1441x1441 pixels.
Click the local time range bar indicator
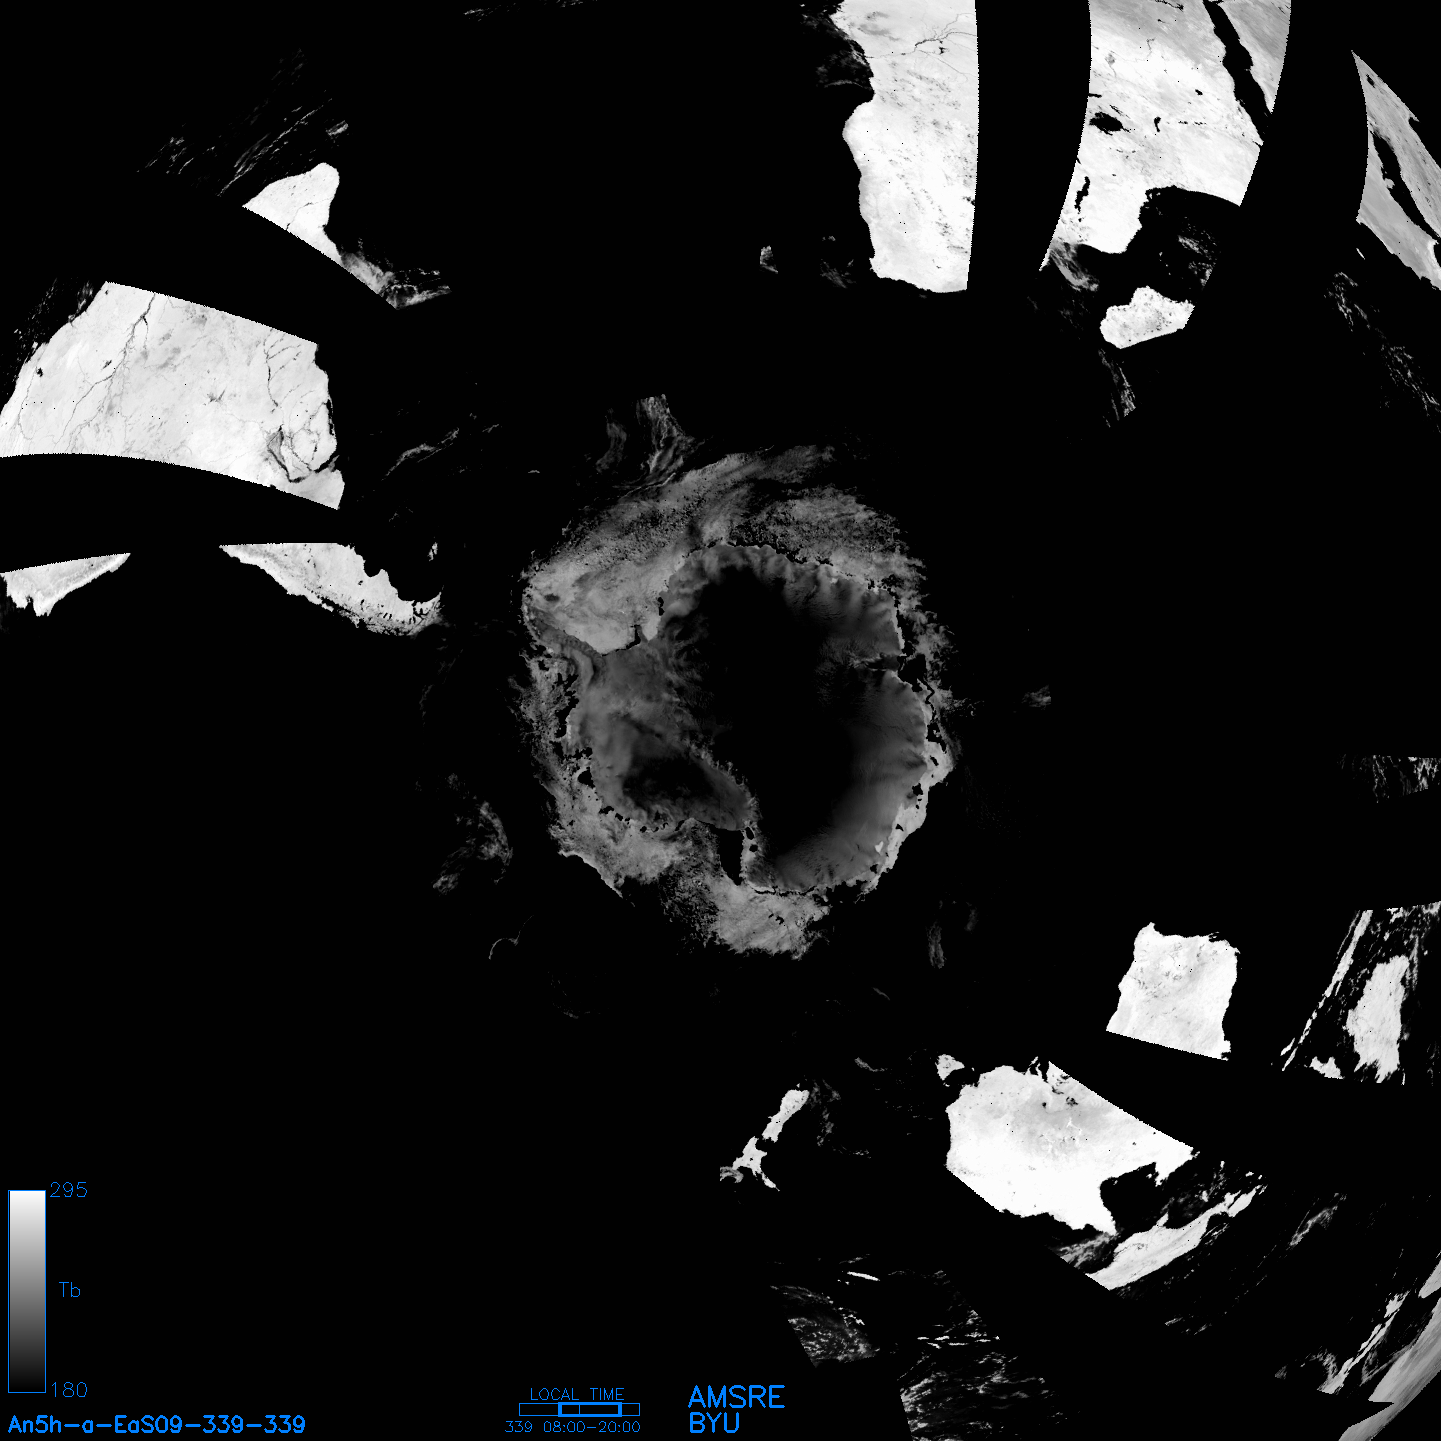[579, 1409]
